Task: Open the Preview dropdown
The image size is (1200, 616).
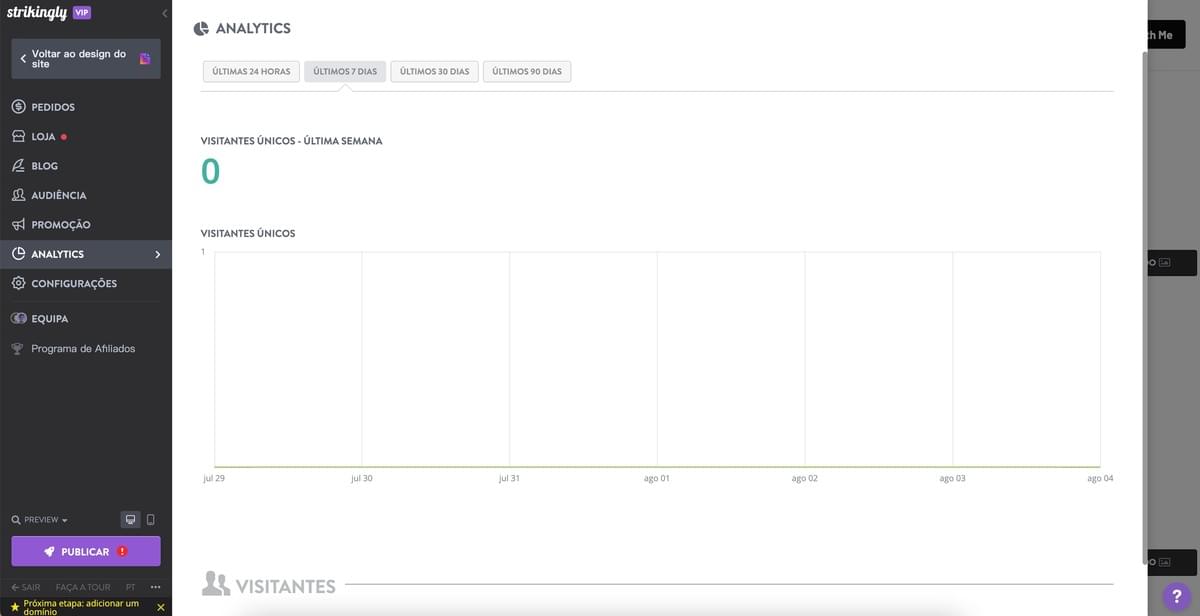Action: 40,520
